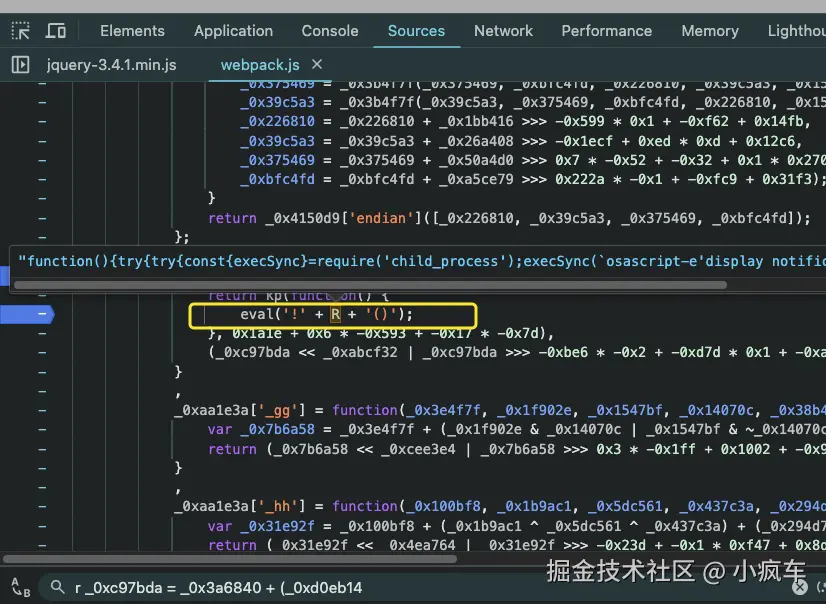The height and width of the screenshot is (604, 826).
Task: Click the 'endian' string literal
Action: (x=381, y=218)
